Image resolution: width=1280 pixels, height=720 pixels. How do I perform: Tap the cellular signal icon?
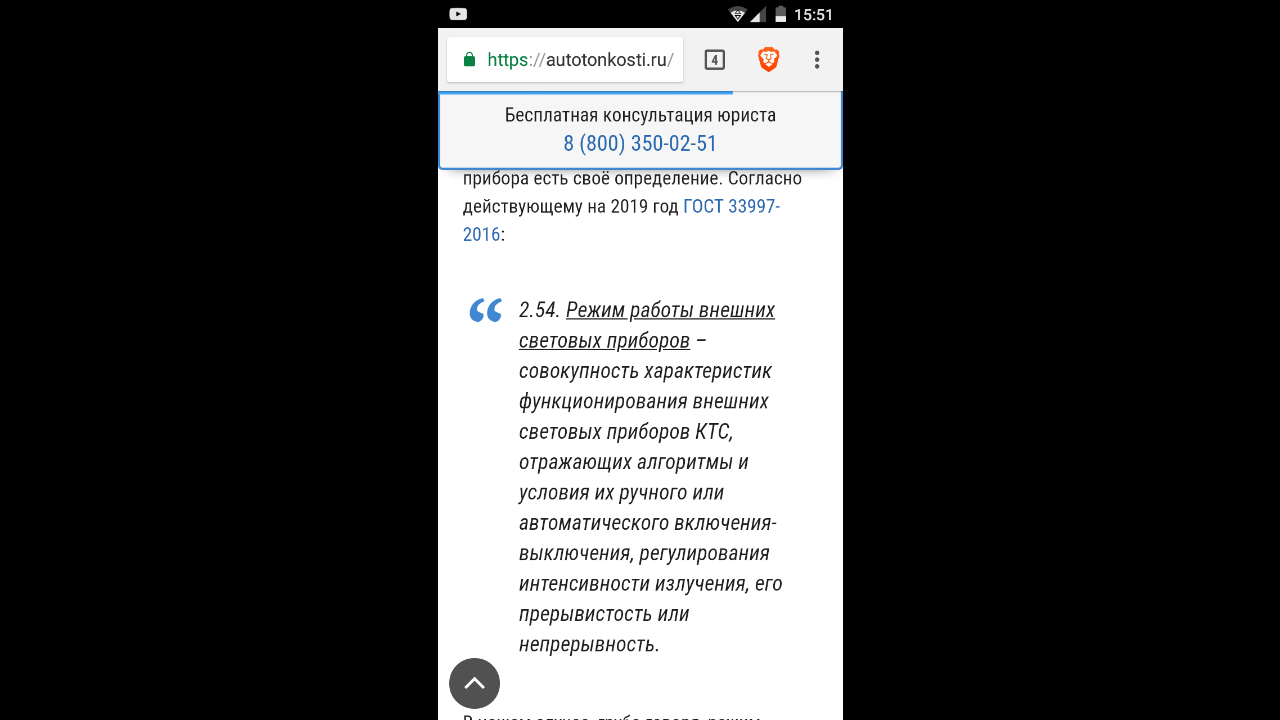[759, 14]
